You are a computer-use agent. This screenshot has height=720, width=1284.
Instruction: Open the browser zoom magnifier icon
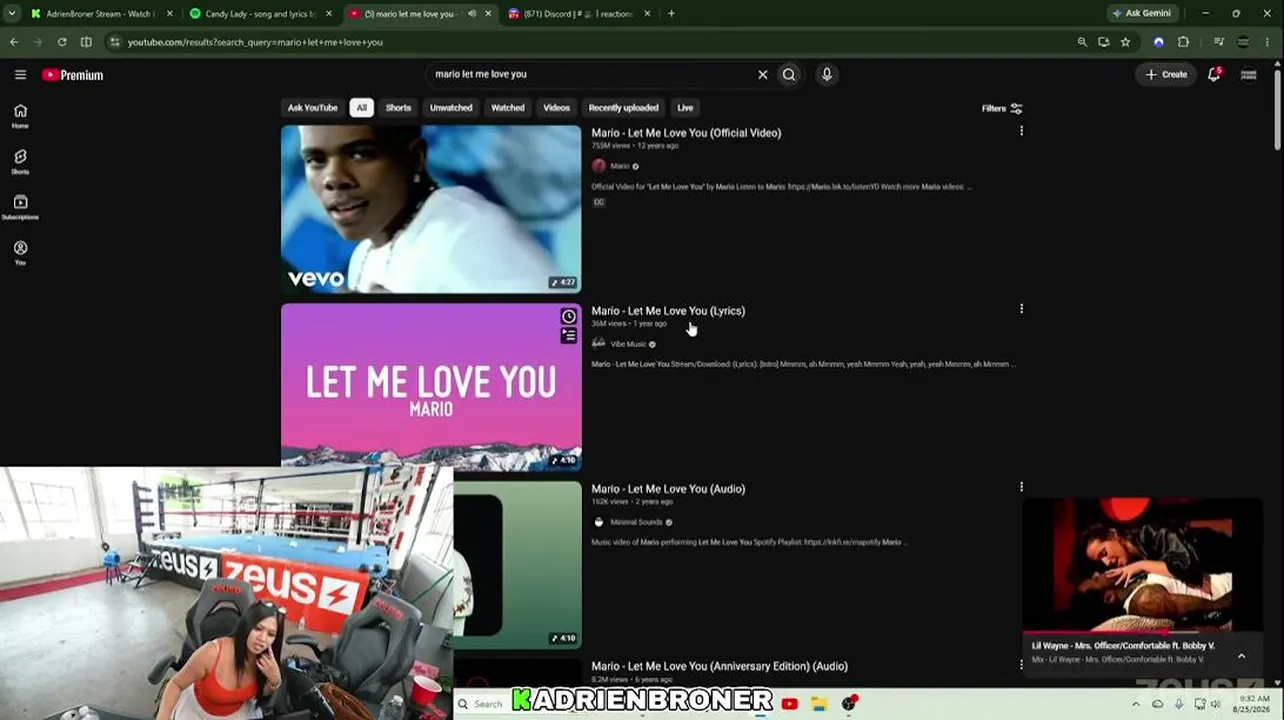pos(1082,42)
